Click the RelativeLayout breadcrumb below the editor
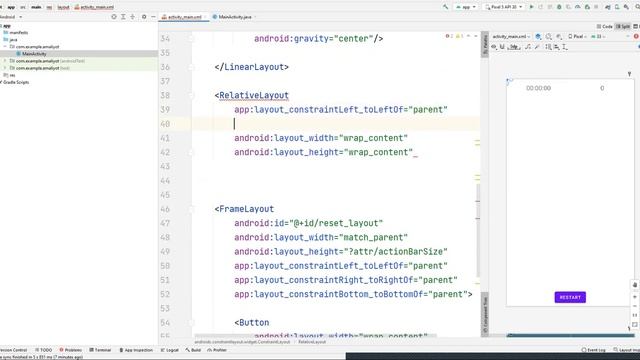640x360 pixels. [x=312, y=342]
